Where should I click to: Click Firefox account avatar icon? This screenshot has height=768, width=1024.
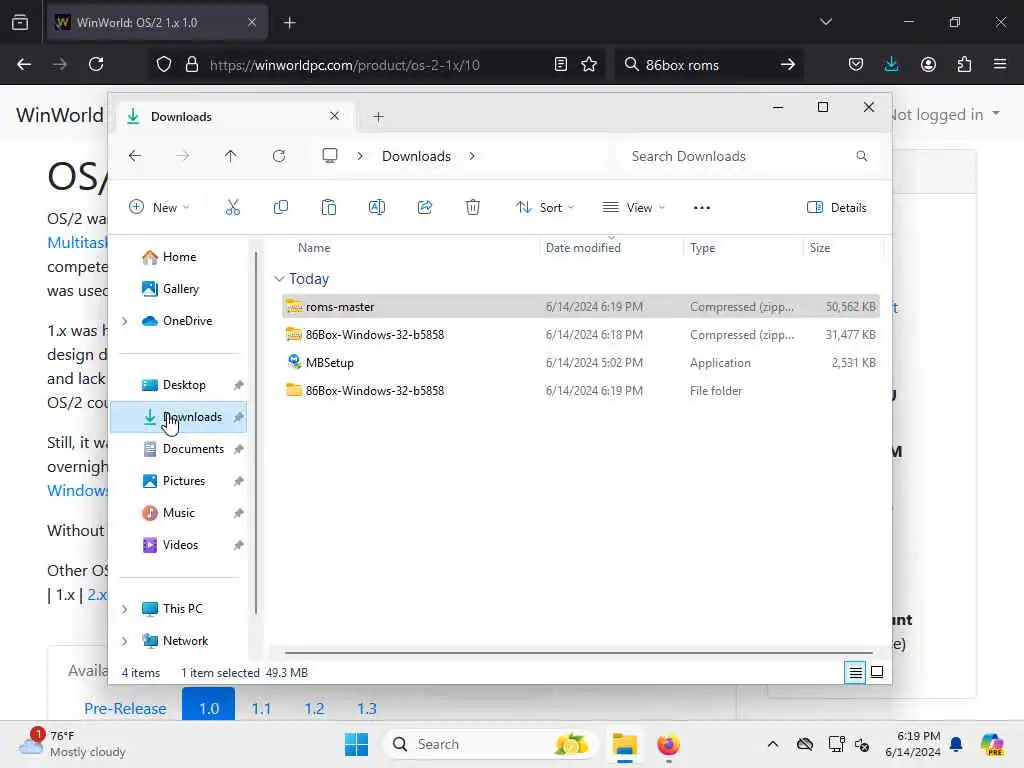pos(928,64)
